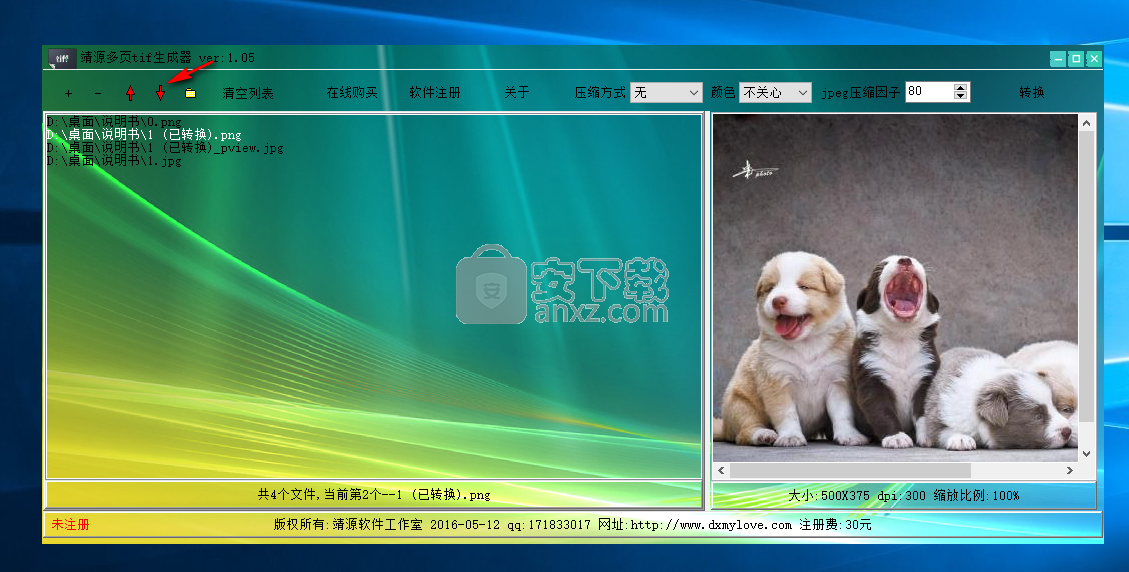Click the tiff application icon in title bar

pyautogui.click(x=63, y=58)
